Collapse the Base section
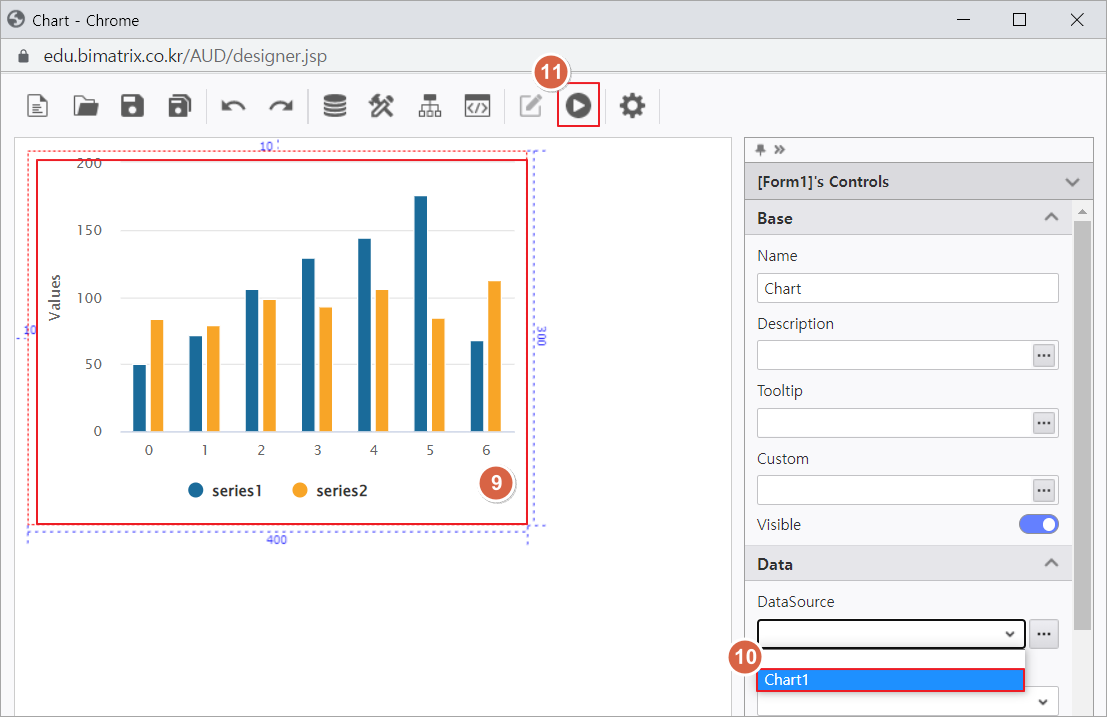This screenshot has height=717, width=1107. coord(1051,218)
